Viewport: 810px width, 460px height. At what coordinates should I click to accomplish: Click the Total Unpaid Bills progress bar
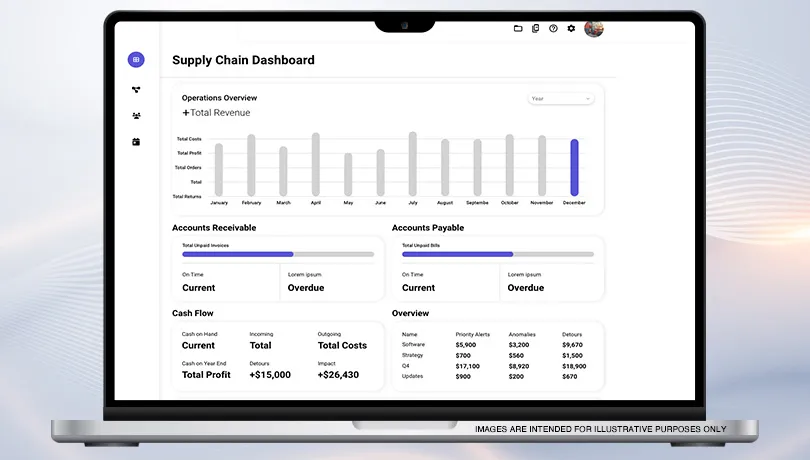click(497, 254)
